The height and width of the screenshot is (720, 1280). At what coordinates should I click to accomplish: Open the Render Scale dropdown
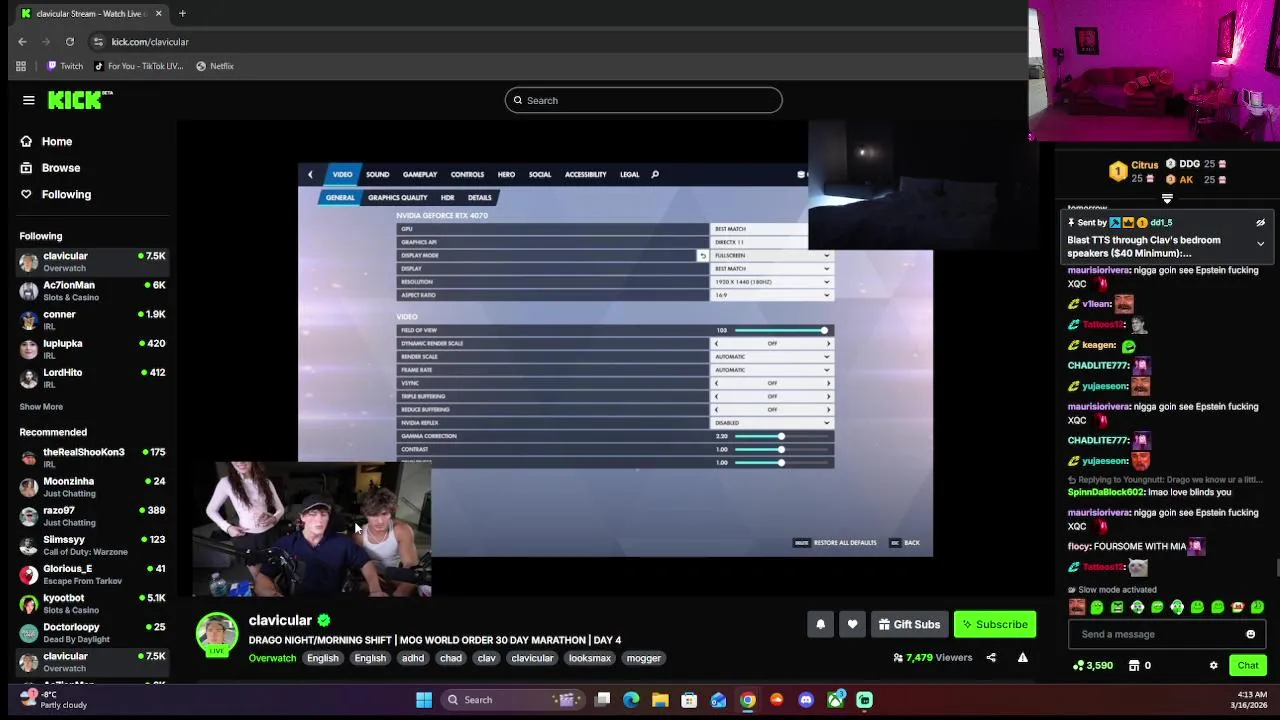click(x=771, y=356)
